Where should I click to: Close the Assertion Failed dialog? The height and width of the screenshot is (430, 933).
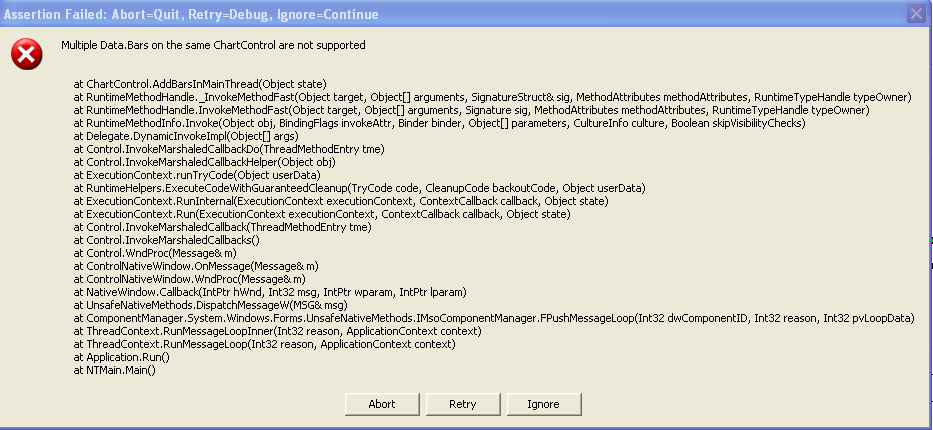[x=914, y=14]
